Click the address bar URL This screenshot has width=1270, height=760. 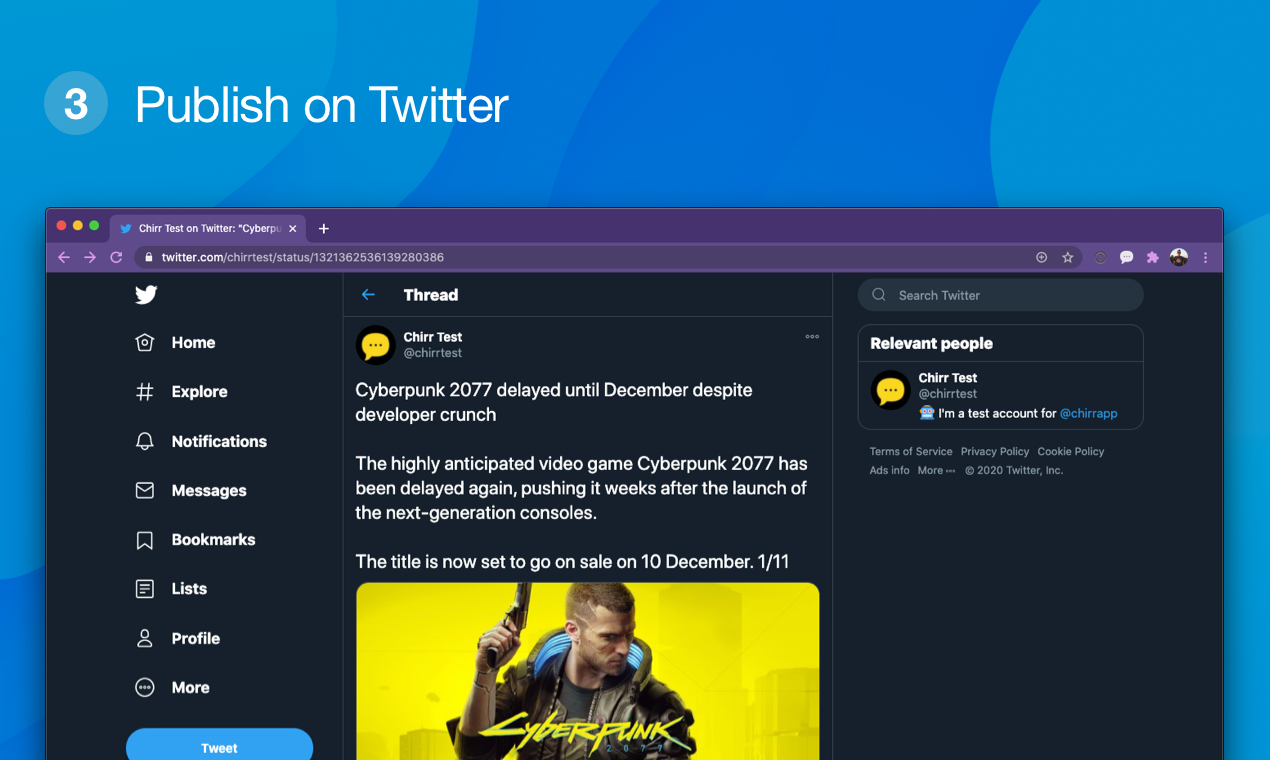click(303, 257)
